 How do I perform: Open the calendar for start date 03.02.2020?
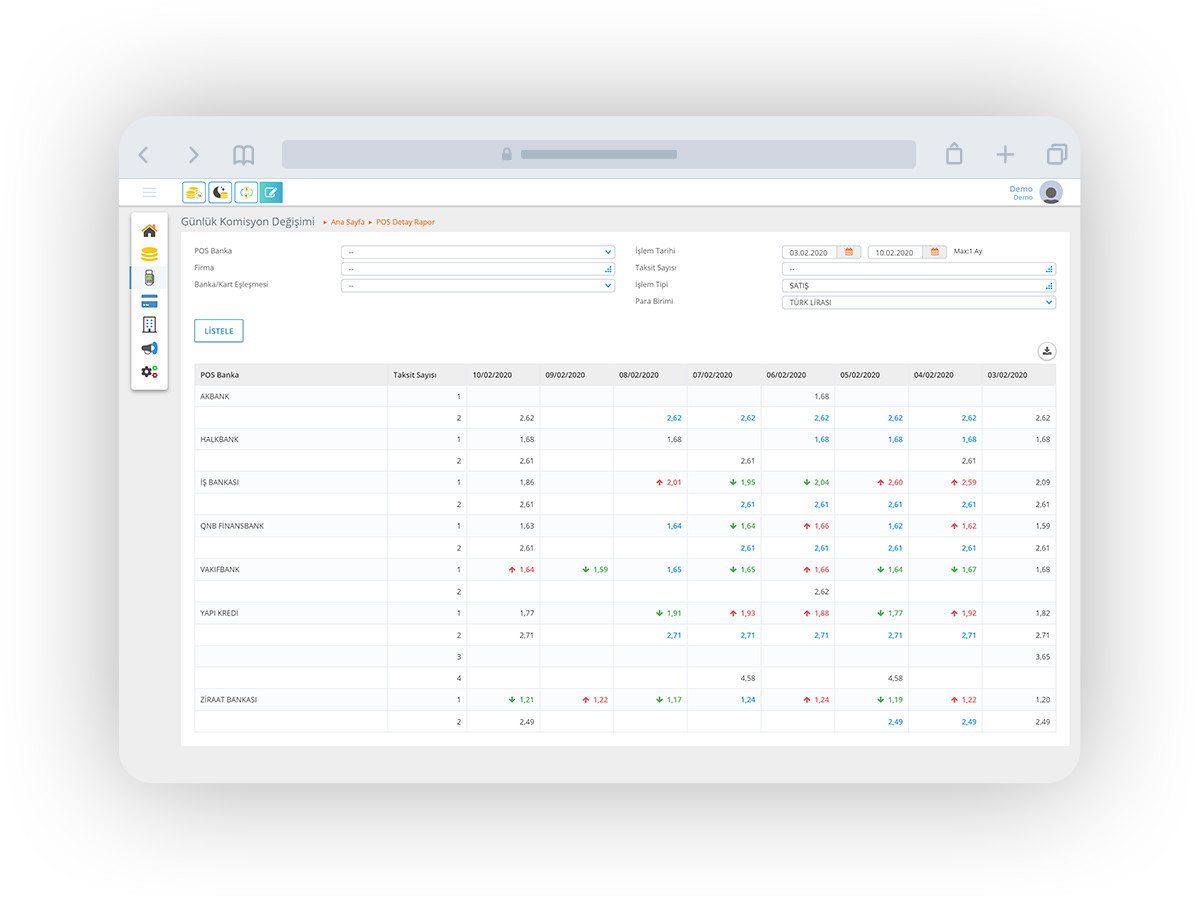click(849, 252)
